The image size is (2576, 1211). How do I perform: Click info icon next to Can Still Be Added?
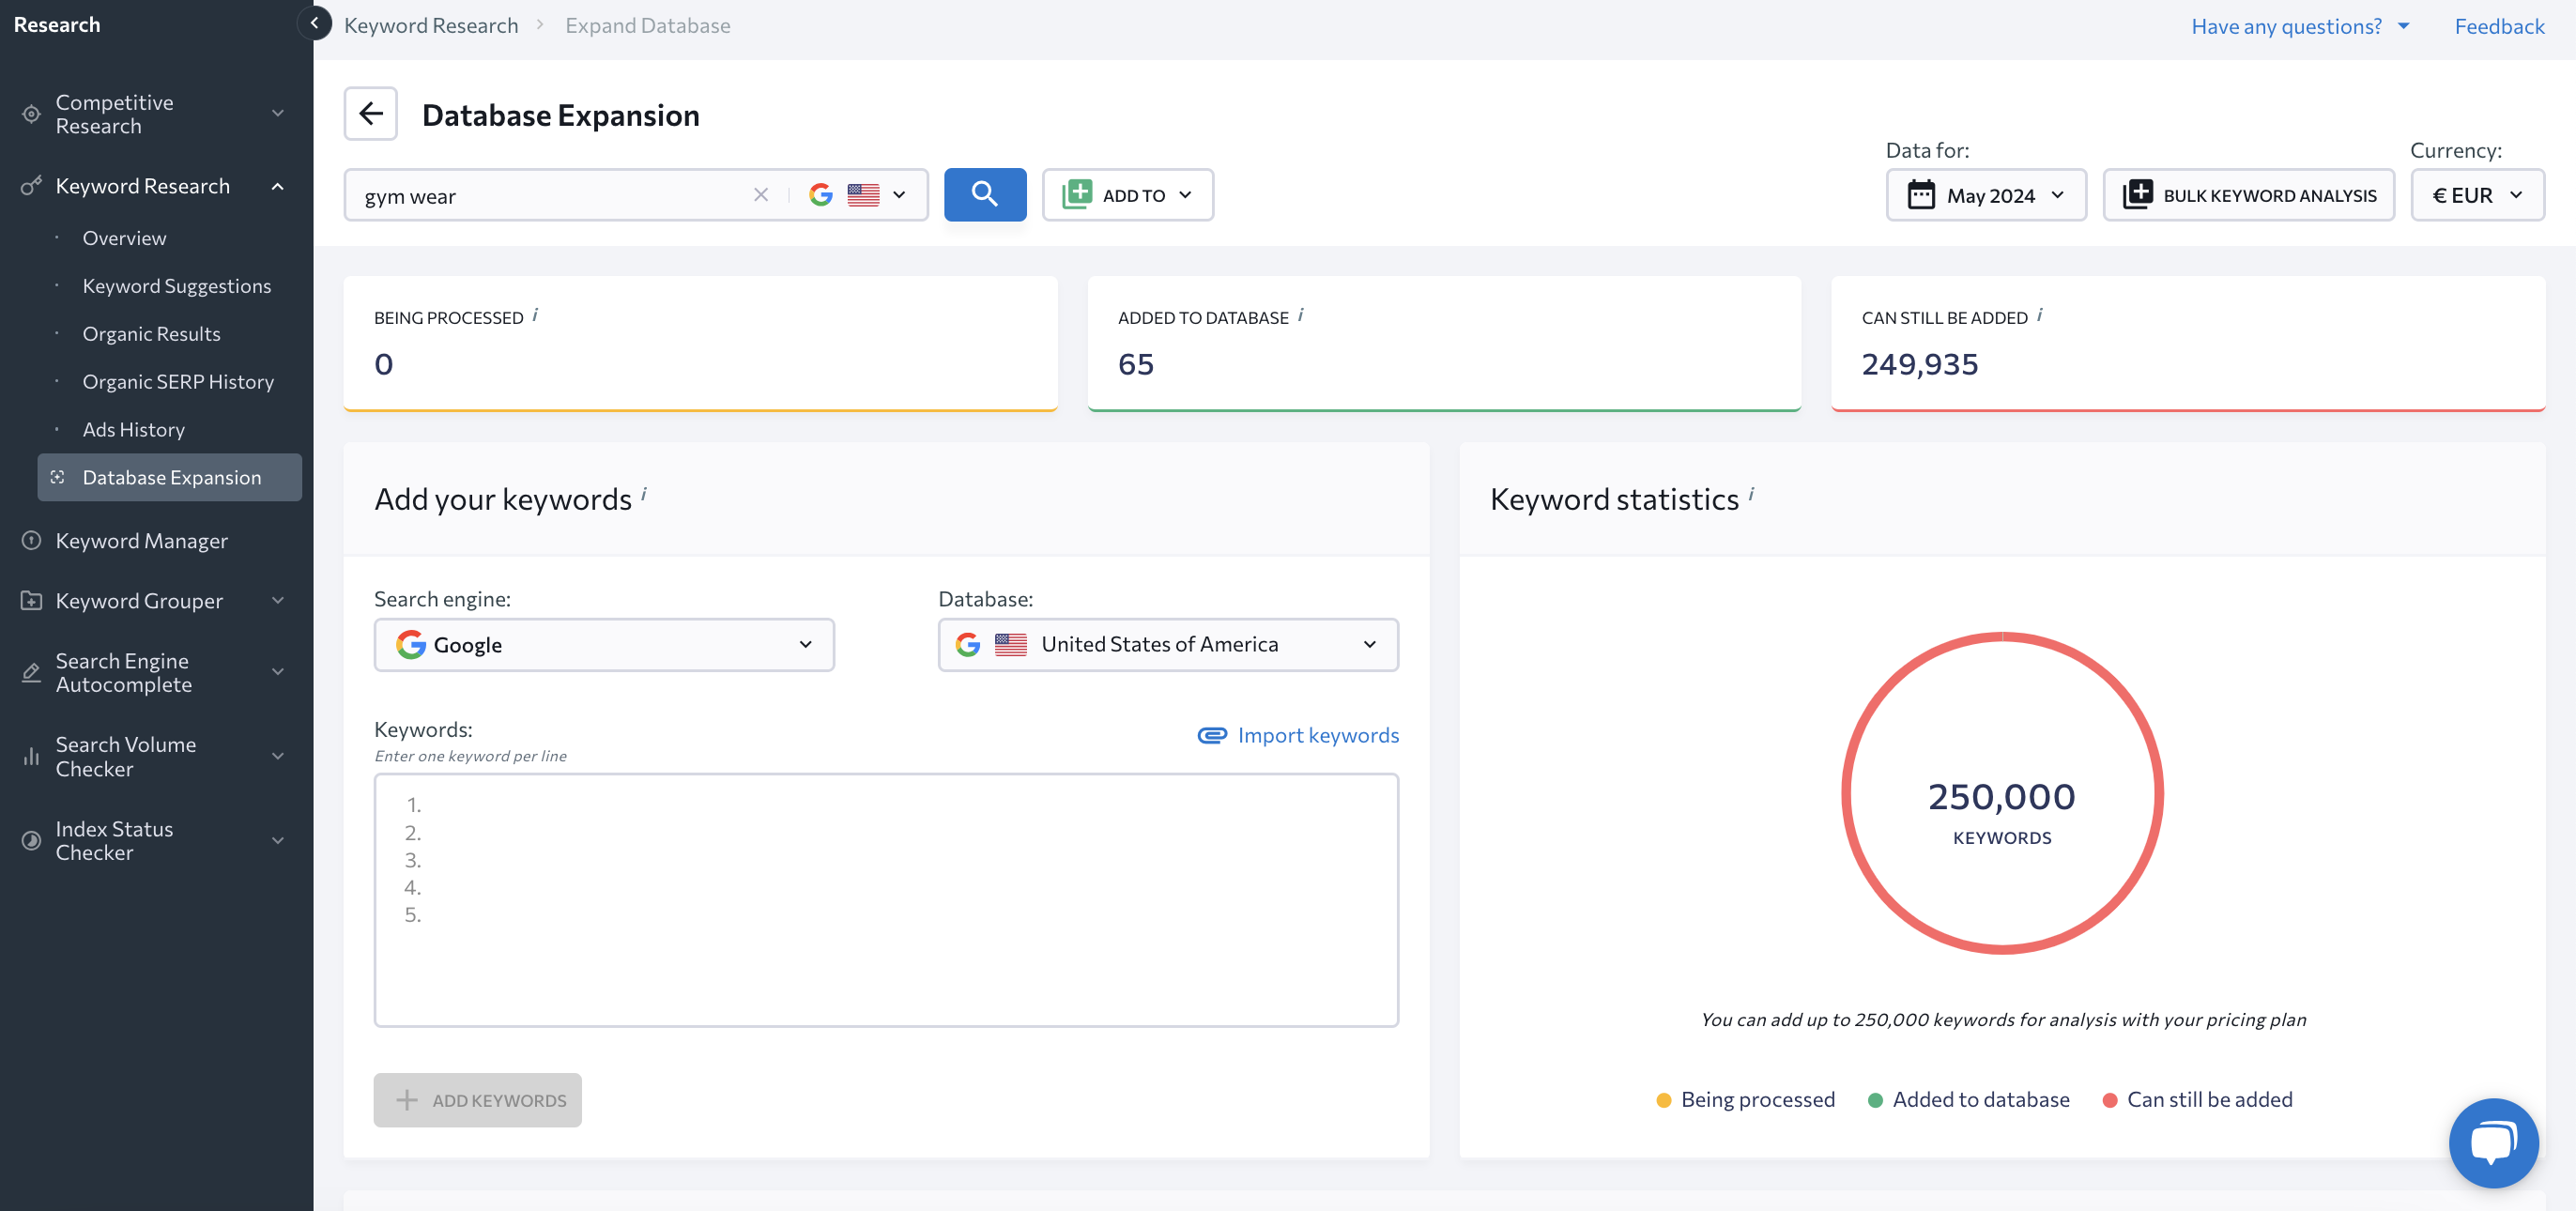tap(2039, 315)
